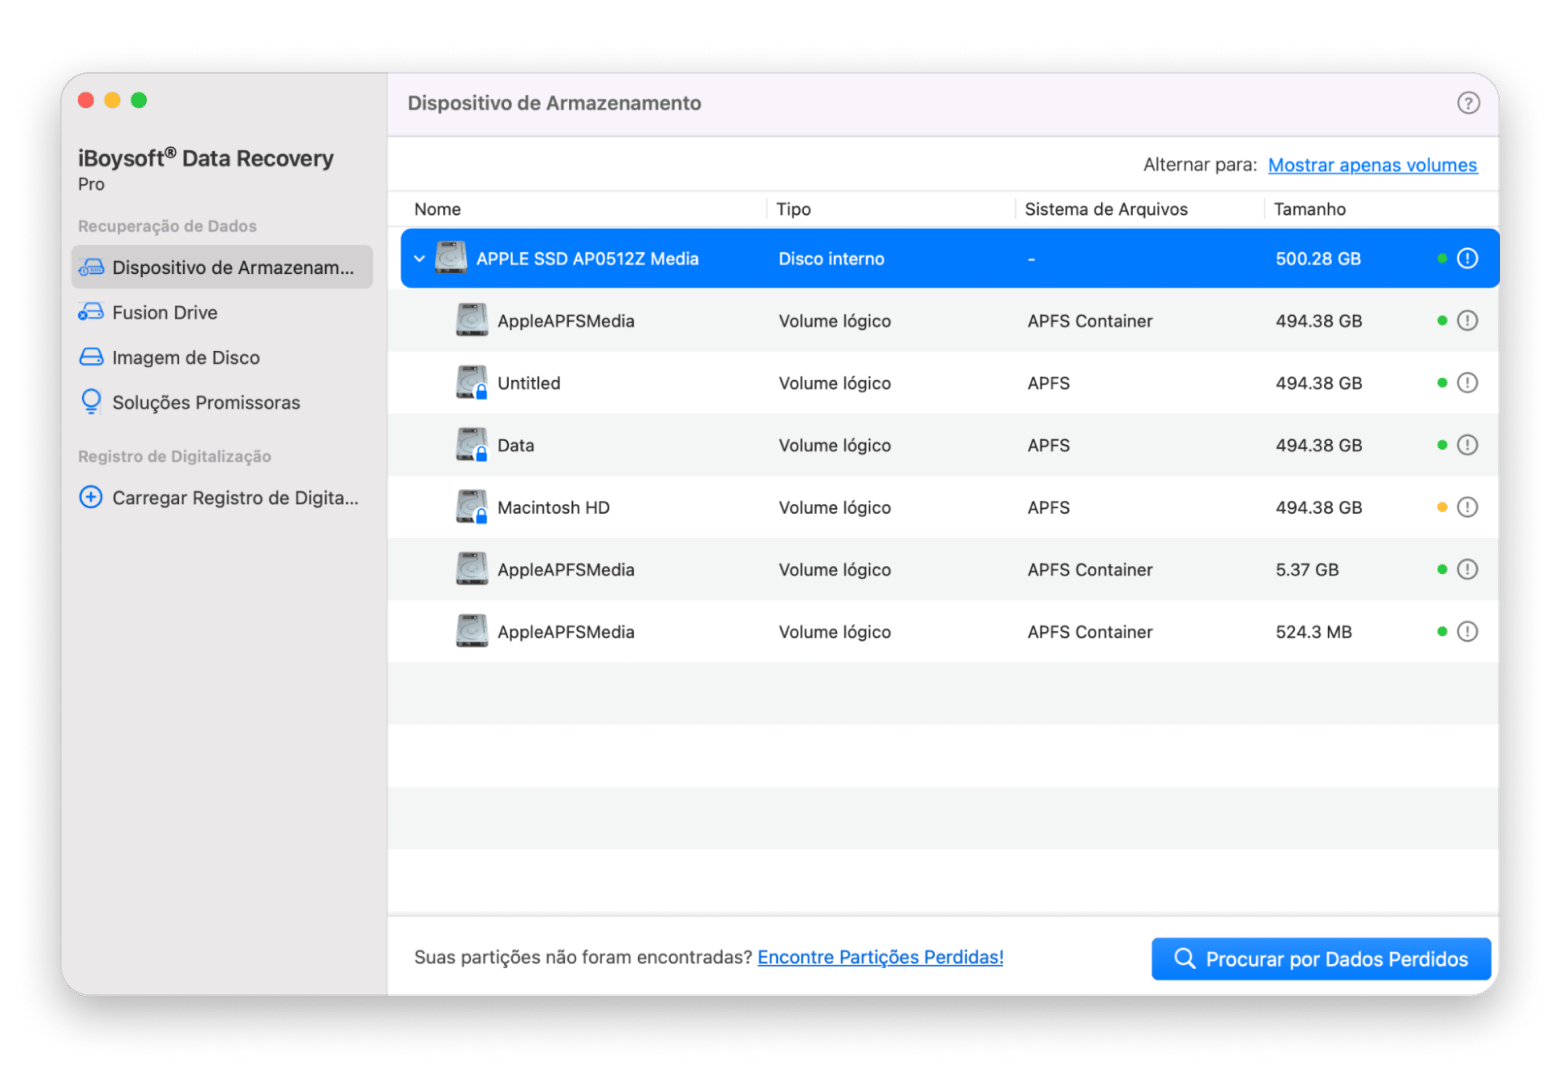
Task: Click the 524.3 MB size value
Action: click(1314, 632)
